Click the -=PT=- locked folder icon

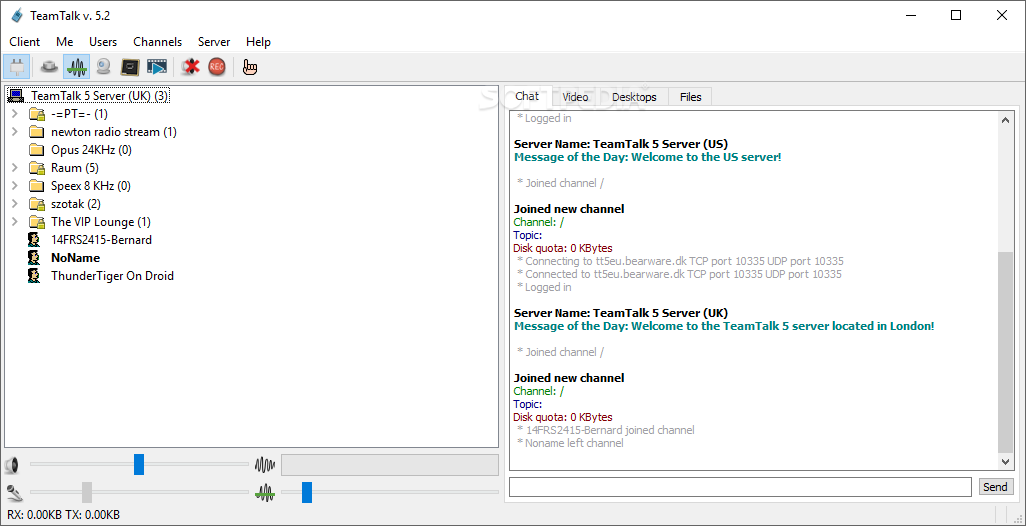click(37, 114)
